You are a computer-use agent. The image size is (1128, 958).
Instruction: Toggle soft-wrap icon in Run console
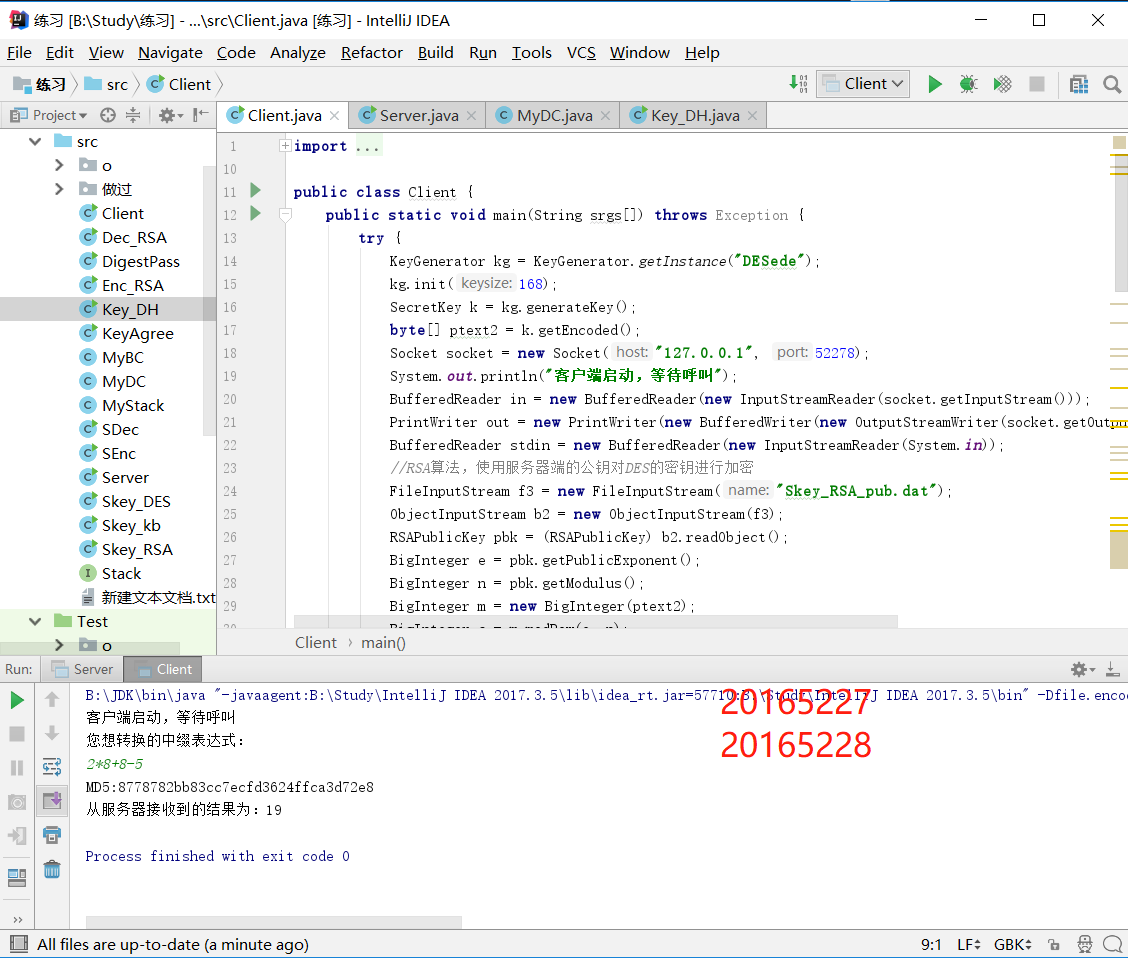click(x=52, y=767)
